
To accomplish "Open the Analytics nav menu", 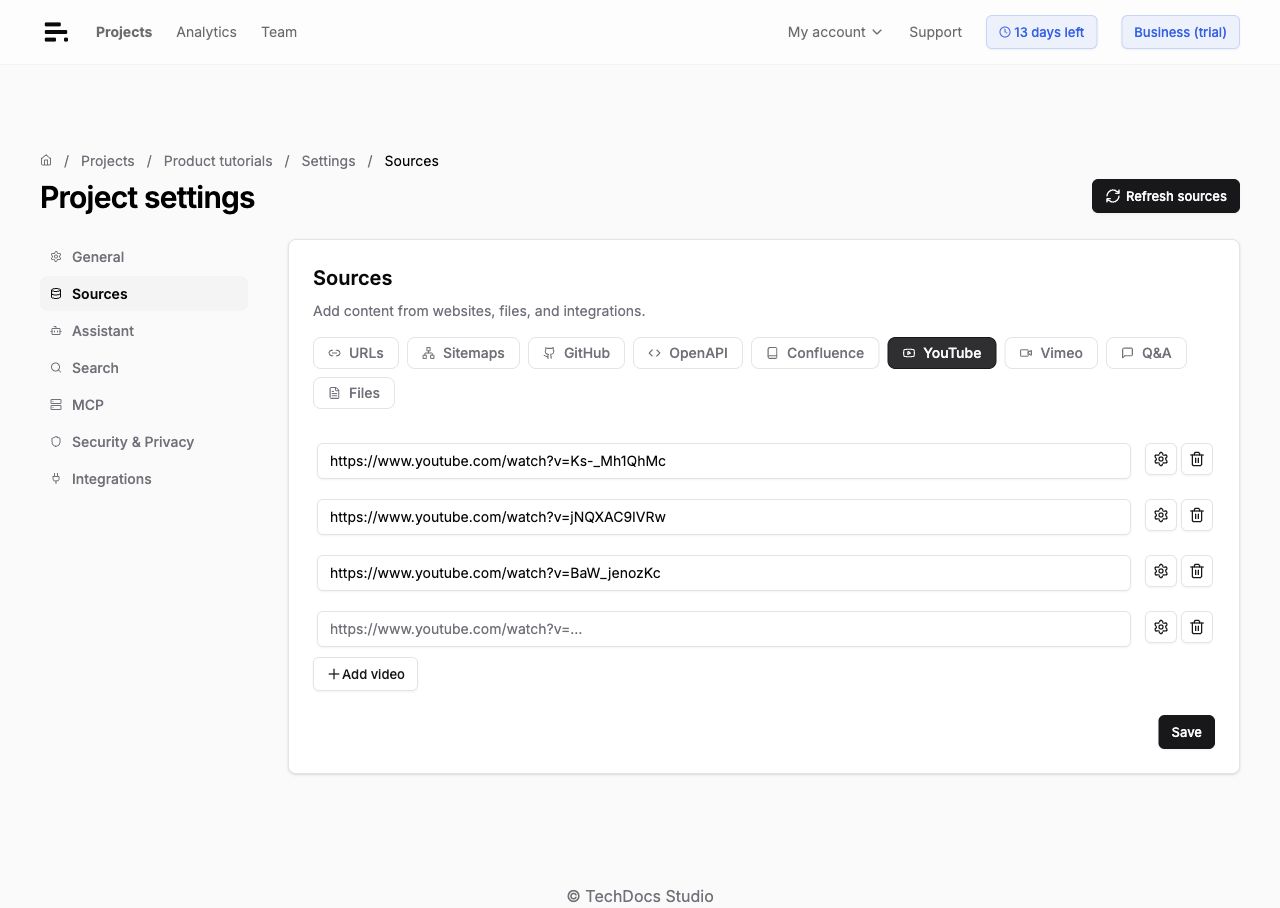I will 206,32.
